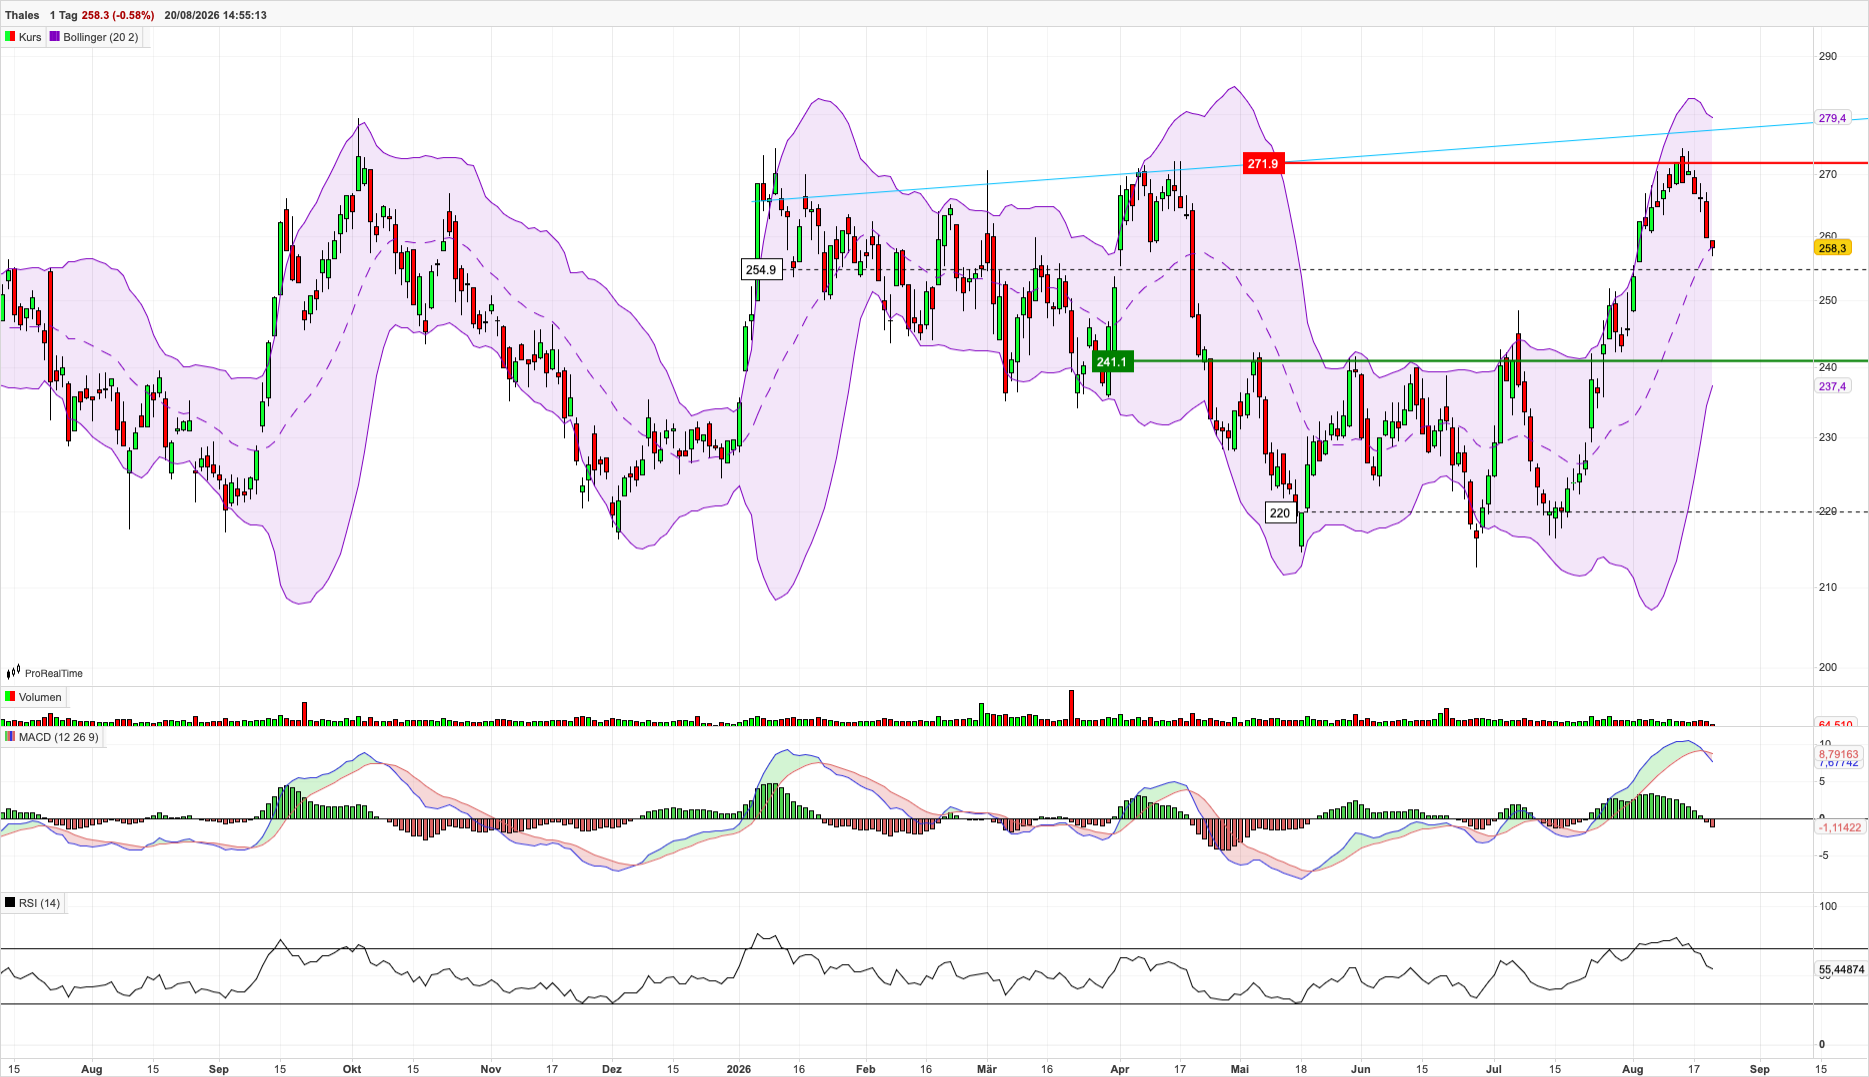This screenshot has height=1077, width=1869.
Task: Click the "Thales" chart title
Action: click(22, 15)
